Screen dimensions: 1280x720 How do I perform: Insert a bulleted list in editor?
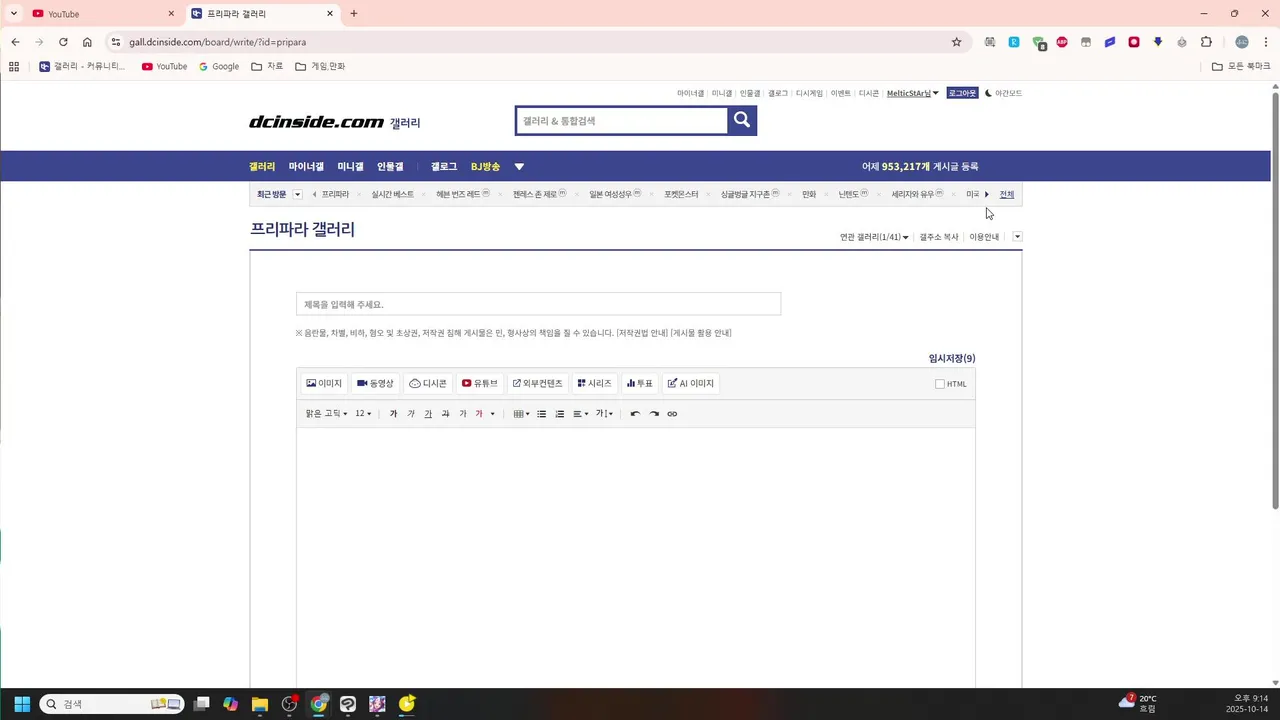coord(542,414)
